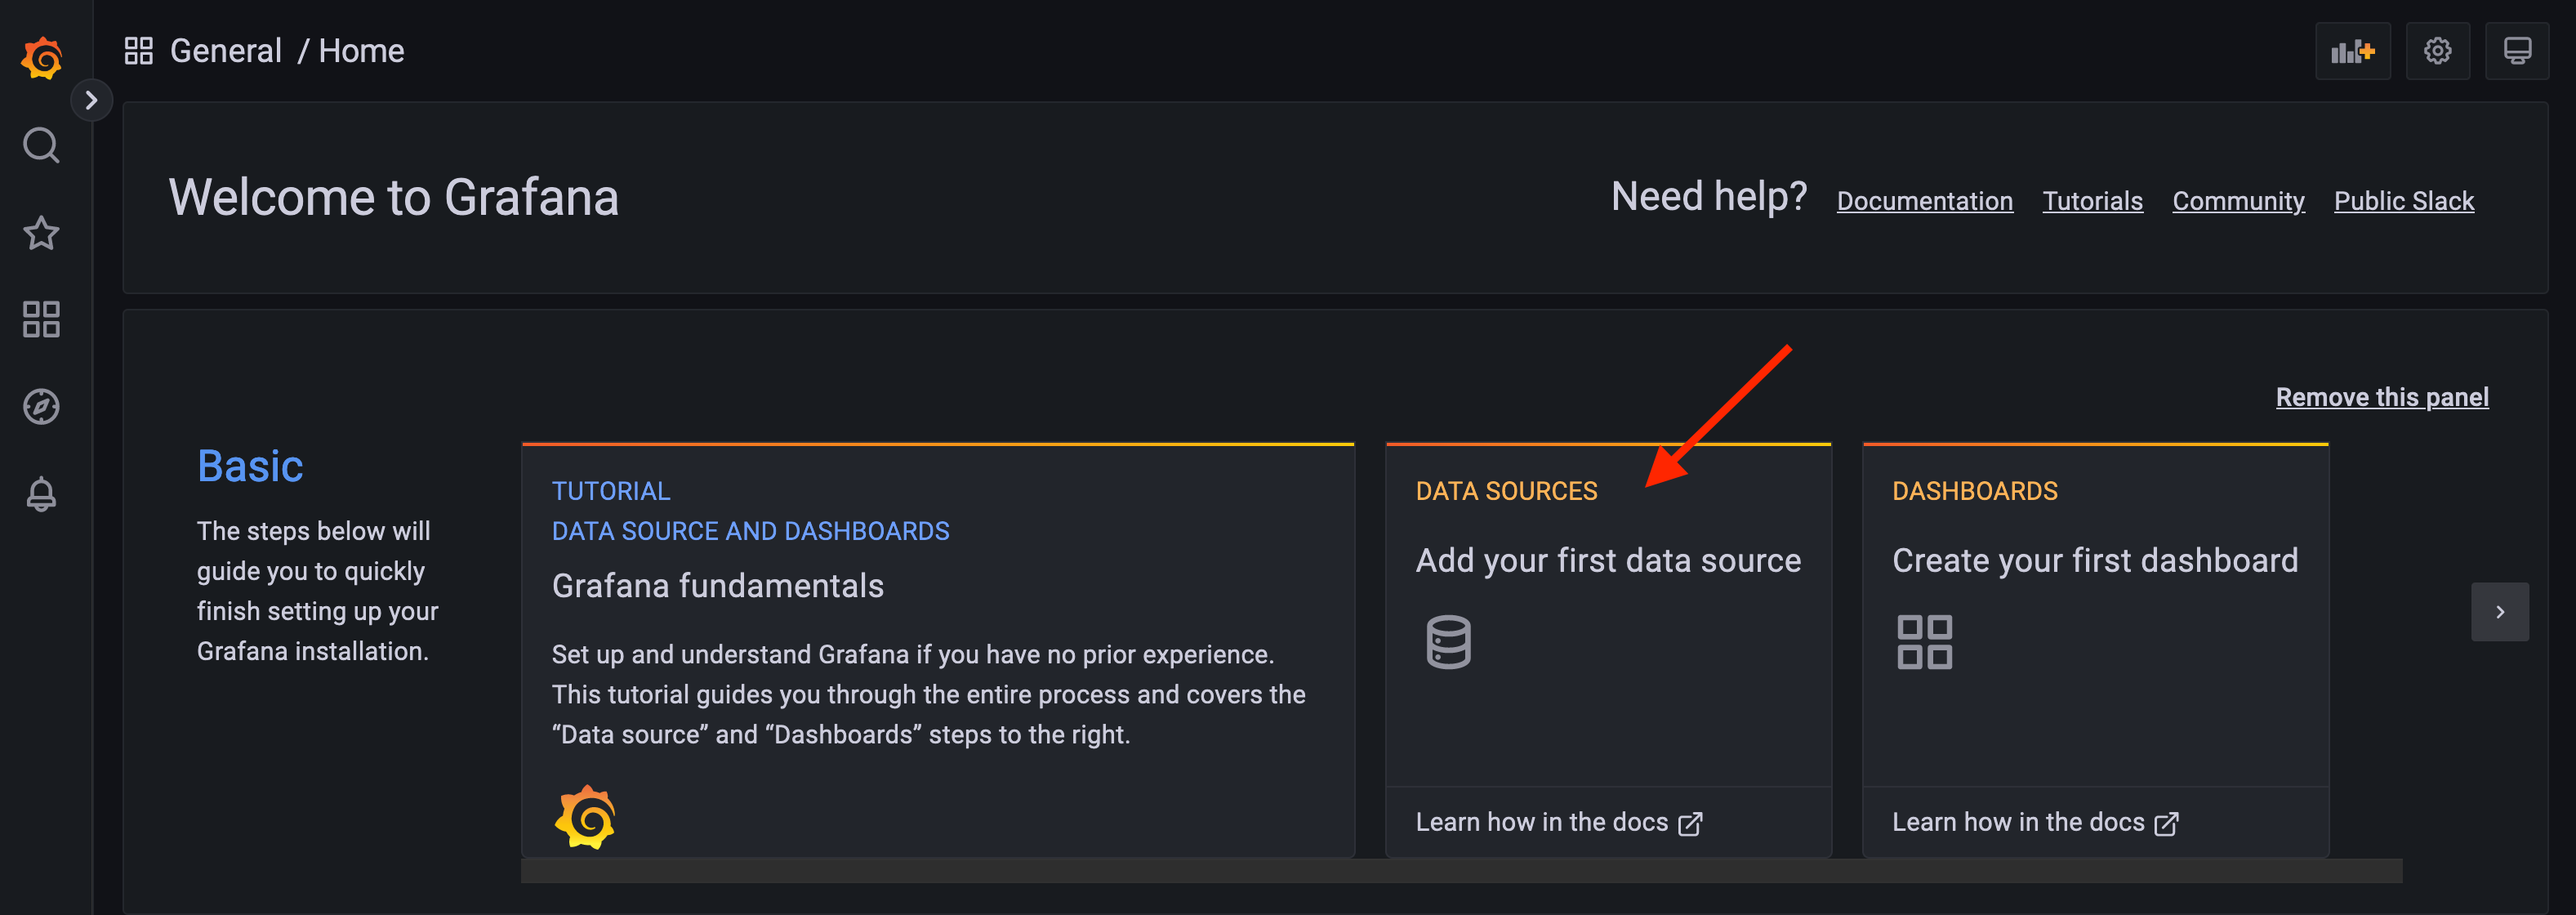The height and width of the screenshot is (915, 2576).
Task: Click the horizontal scrollbar under cards
Action: tap(1460, 871)
